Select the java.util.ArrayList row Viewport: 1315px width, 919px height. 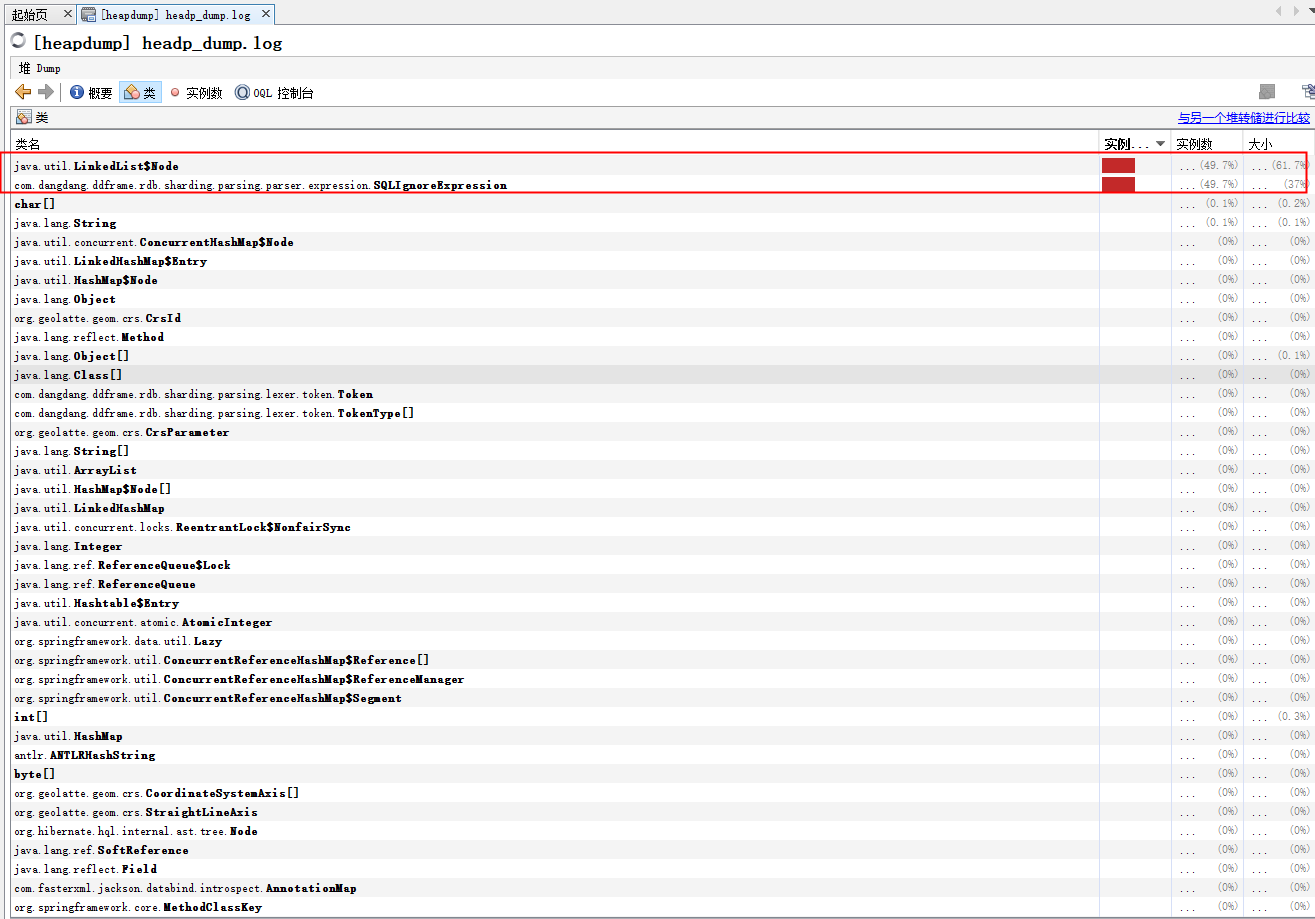(660, 470)
